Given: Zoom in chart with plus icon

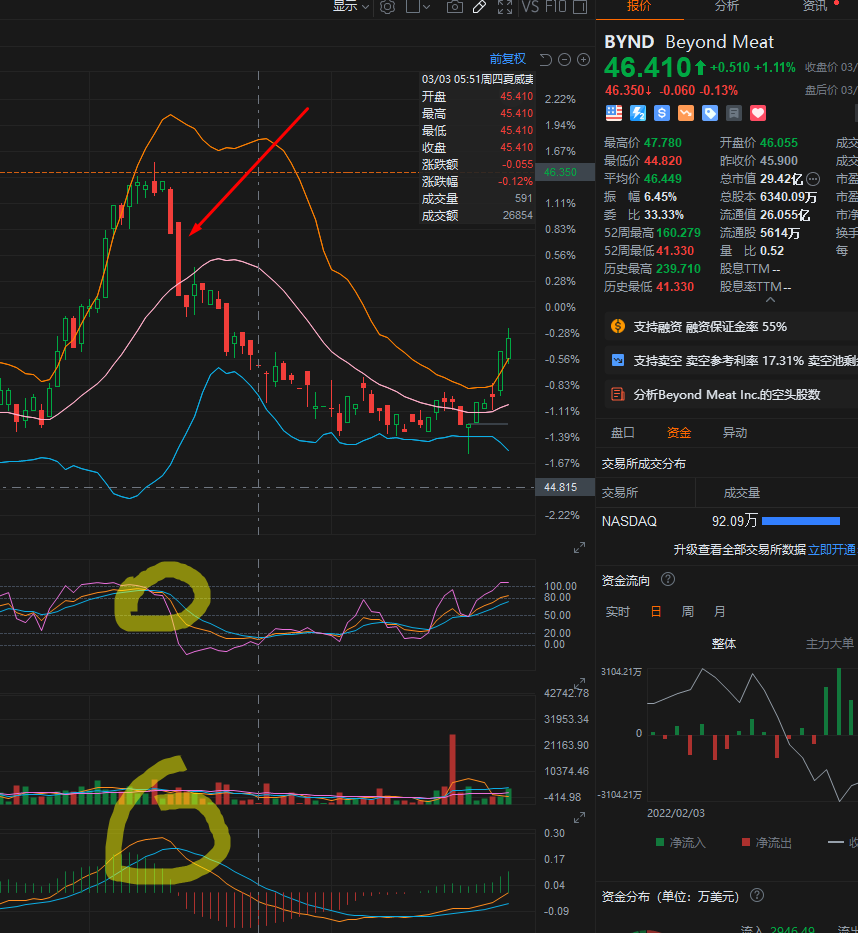Looking at the screenshot, I should pyautogui.click(x=584, y=60).
